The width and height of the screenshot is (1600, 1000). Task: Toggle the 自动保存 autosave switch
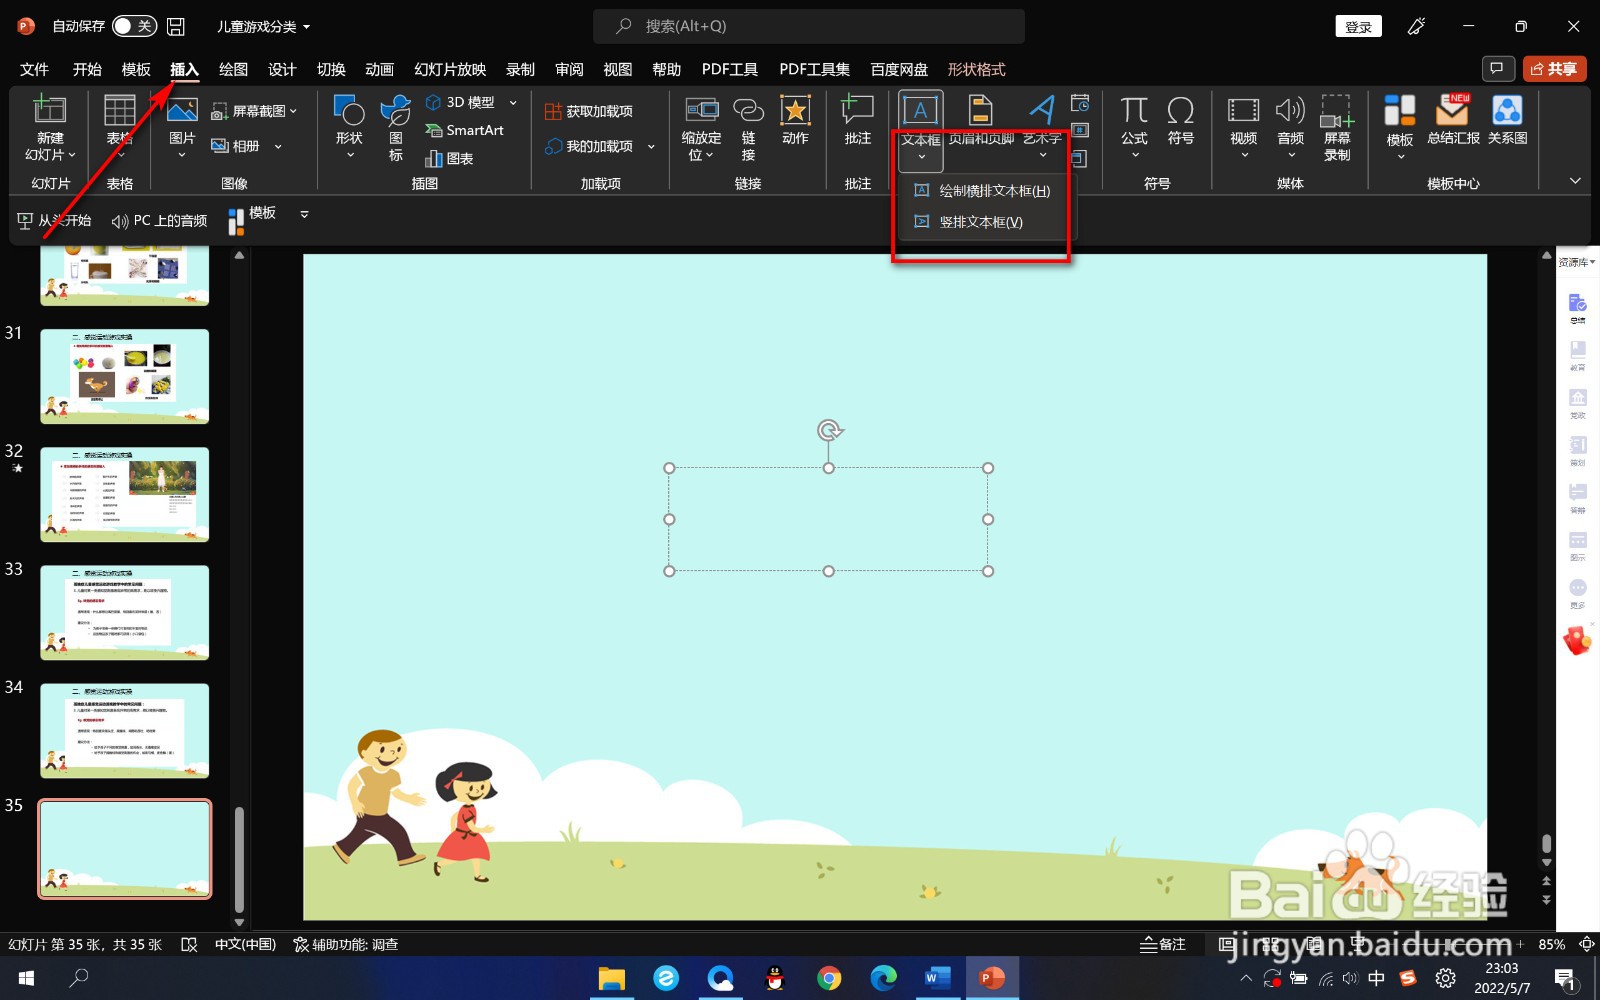tap(135, 26)
